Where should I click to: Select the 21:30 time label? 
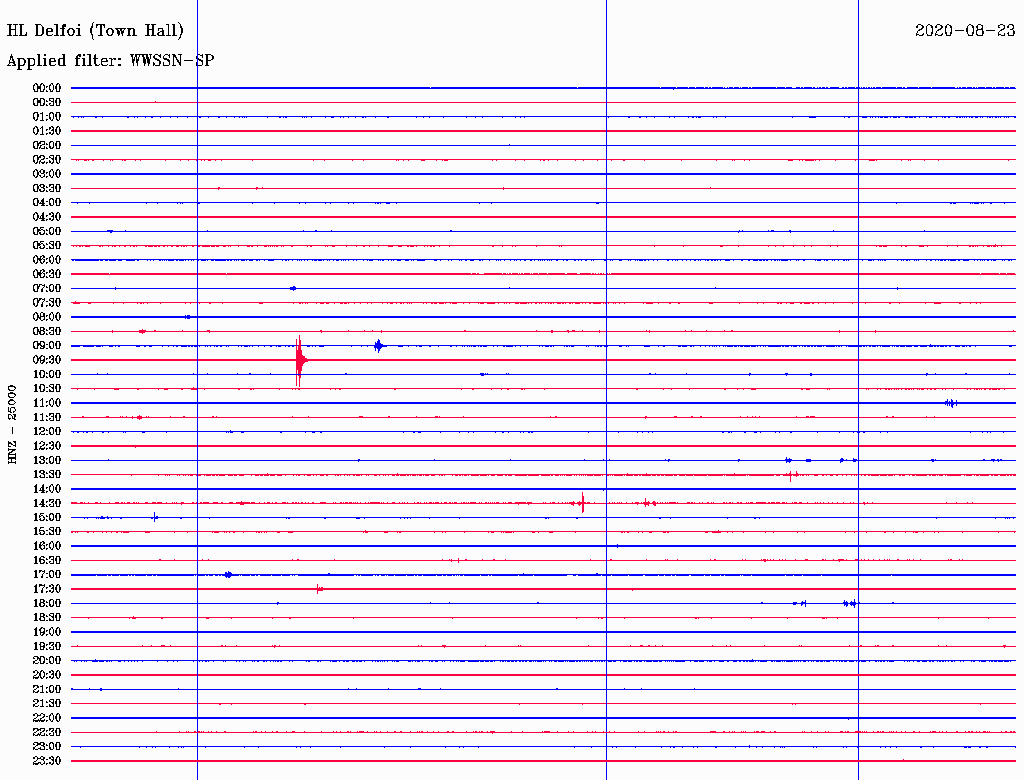click(x=47, y=704)
